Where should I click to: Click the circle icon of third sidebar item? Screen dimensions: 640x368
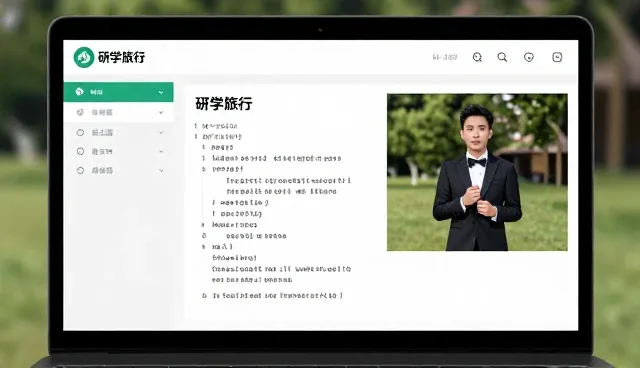pos(80,133)
